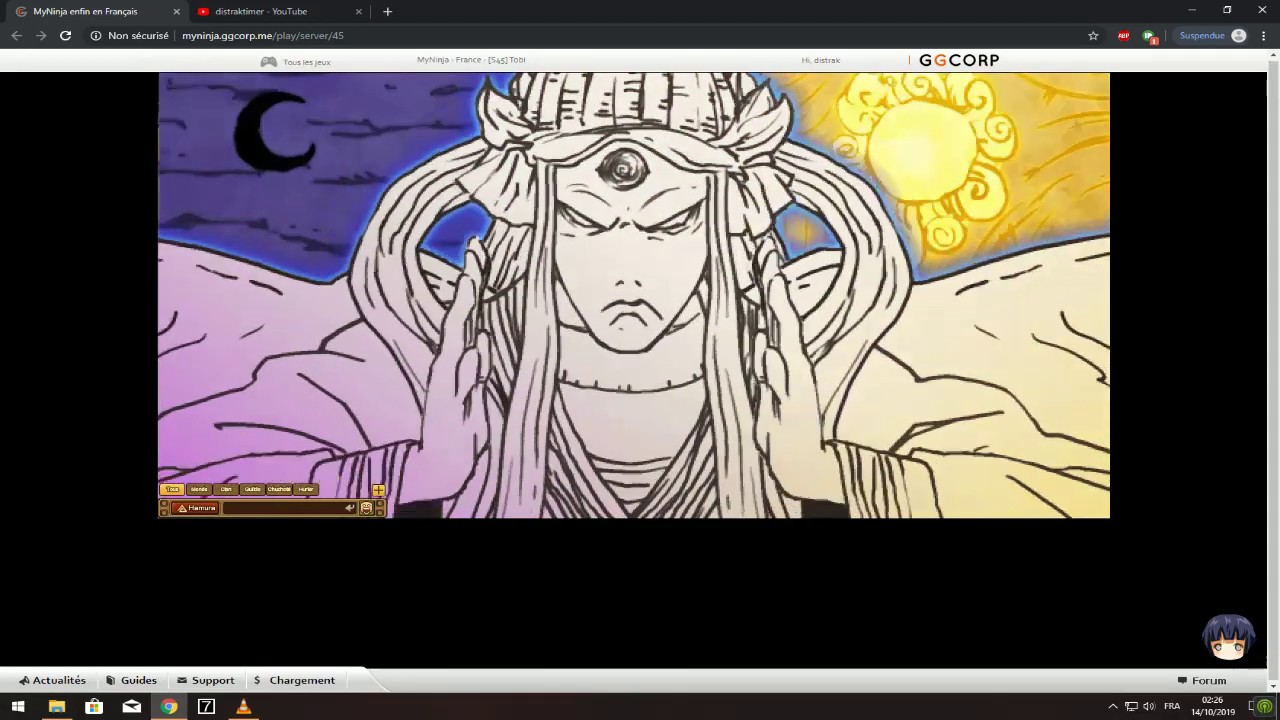Click the GGCORP logo

pos(959,60)
